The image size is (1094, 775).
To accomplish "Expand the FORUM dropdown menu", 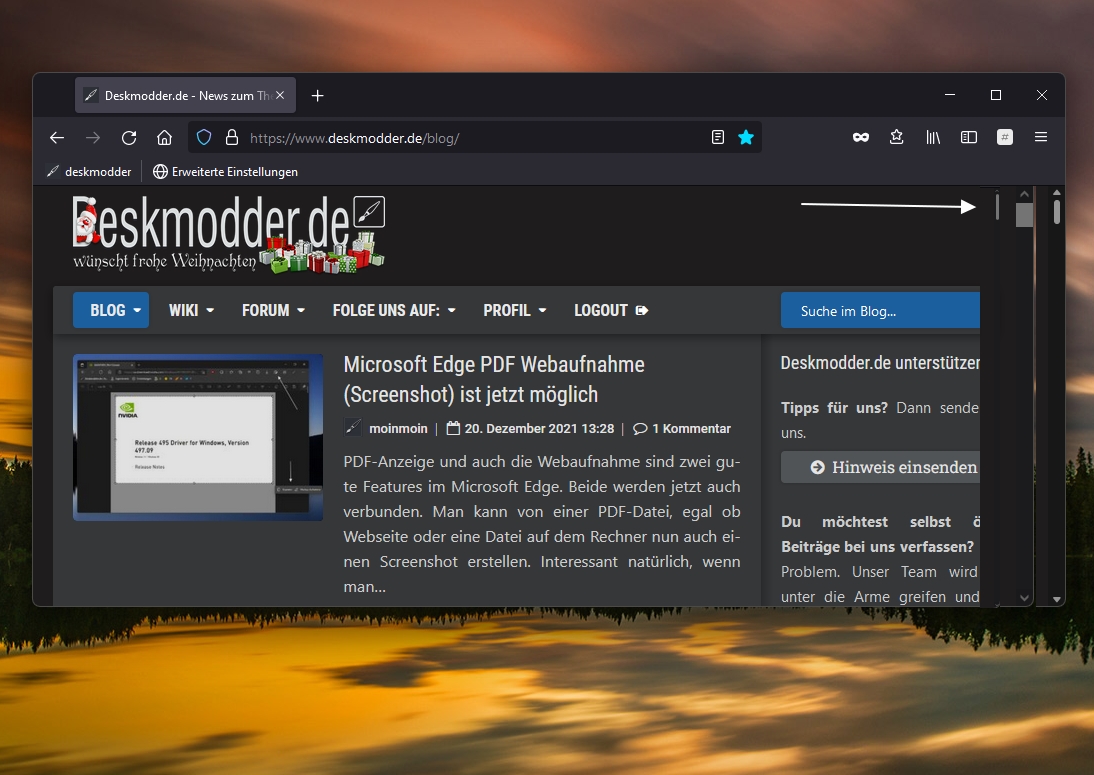I will pos(274,310).
